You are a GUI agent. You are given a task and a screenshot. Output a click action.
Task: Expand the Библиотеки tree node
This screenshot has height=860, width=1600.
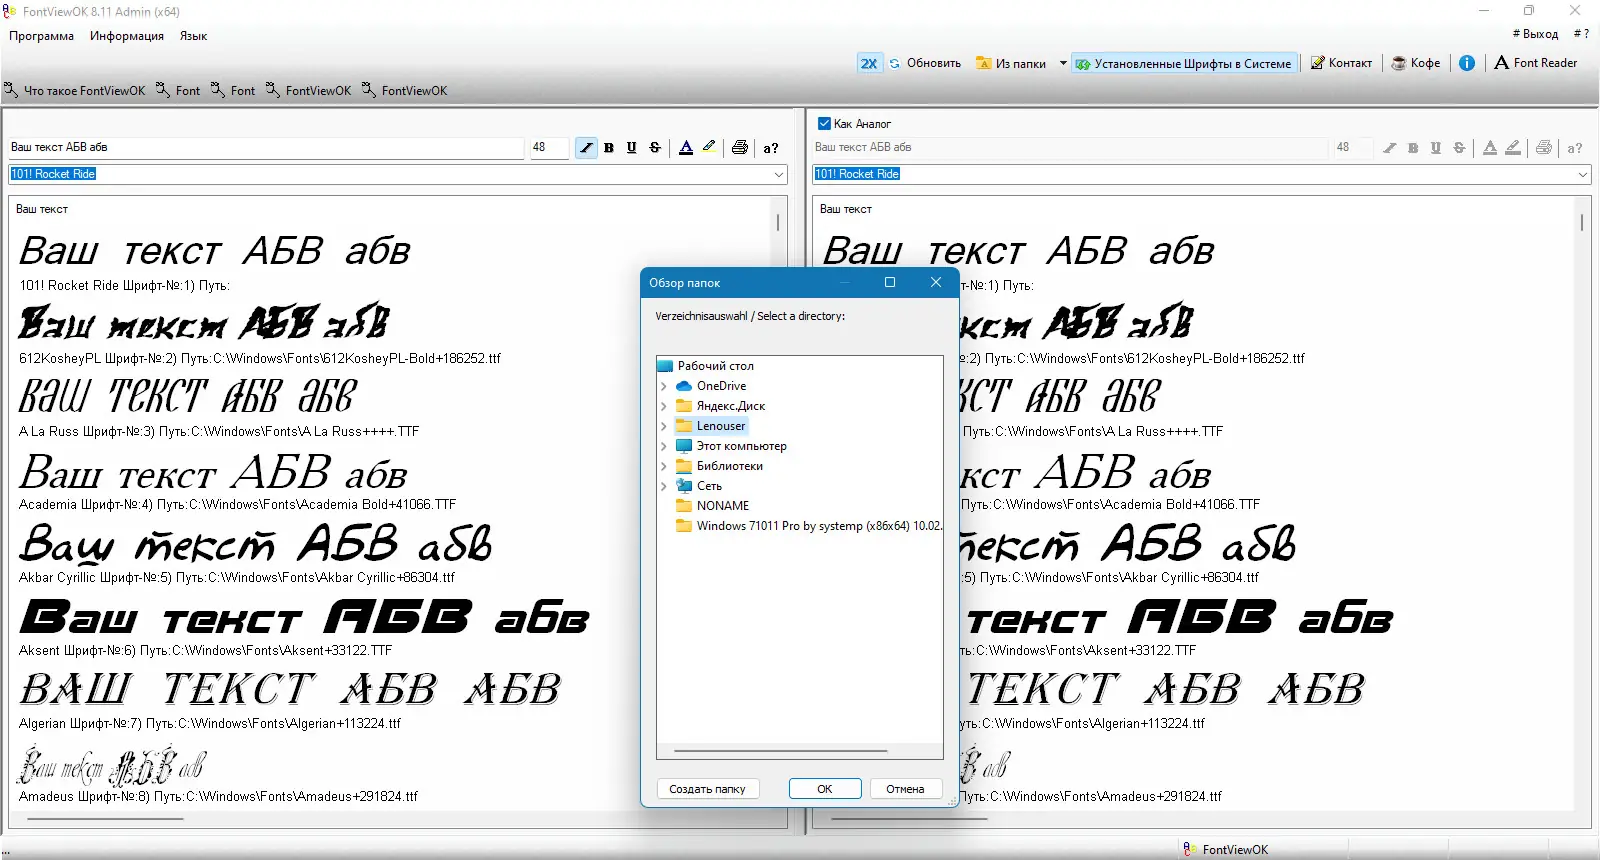point(664,466)
